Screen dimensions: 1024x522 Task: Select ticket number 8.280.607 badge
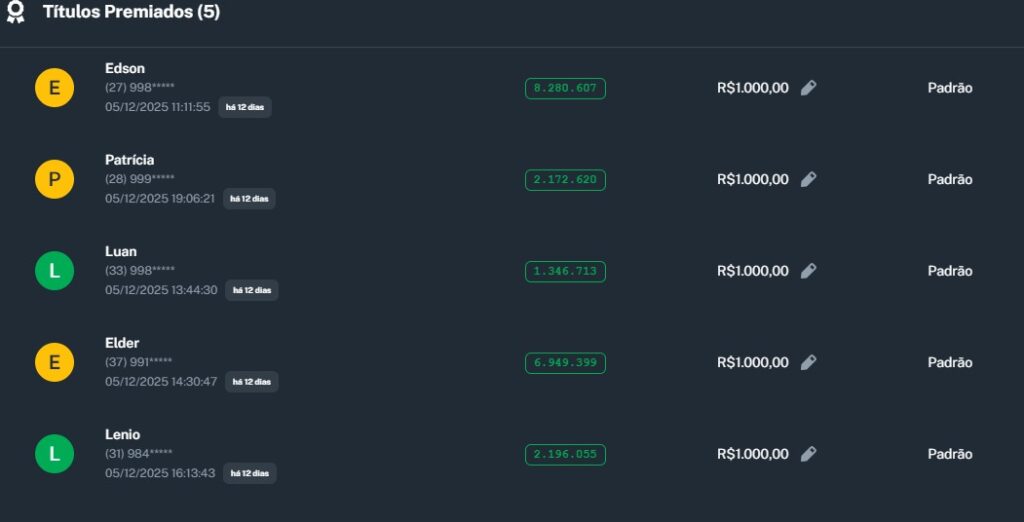point(565,88)
